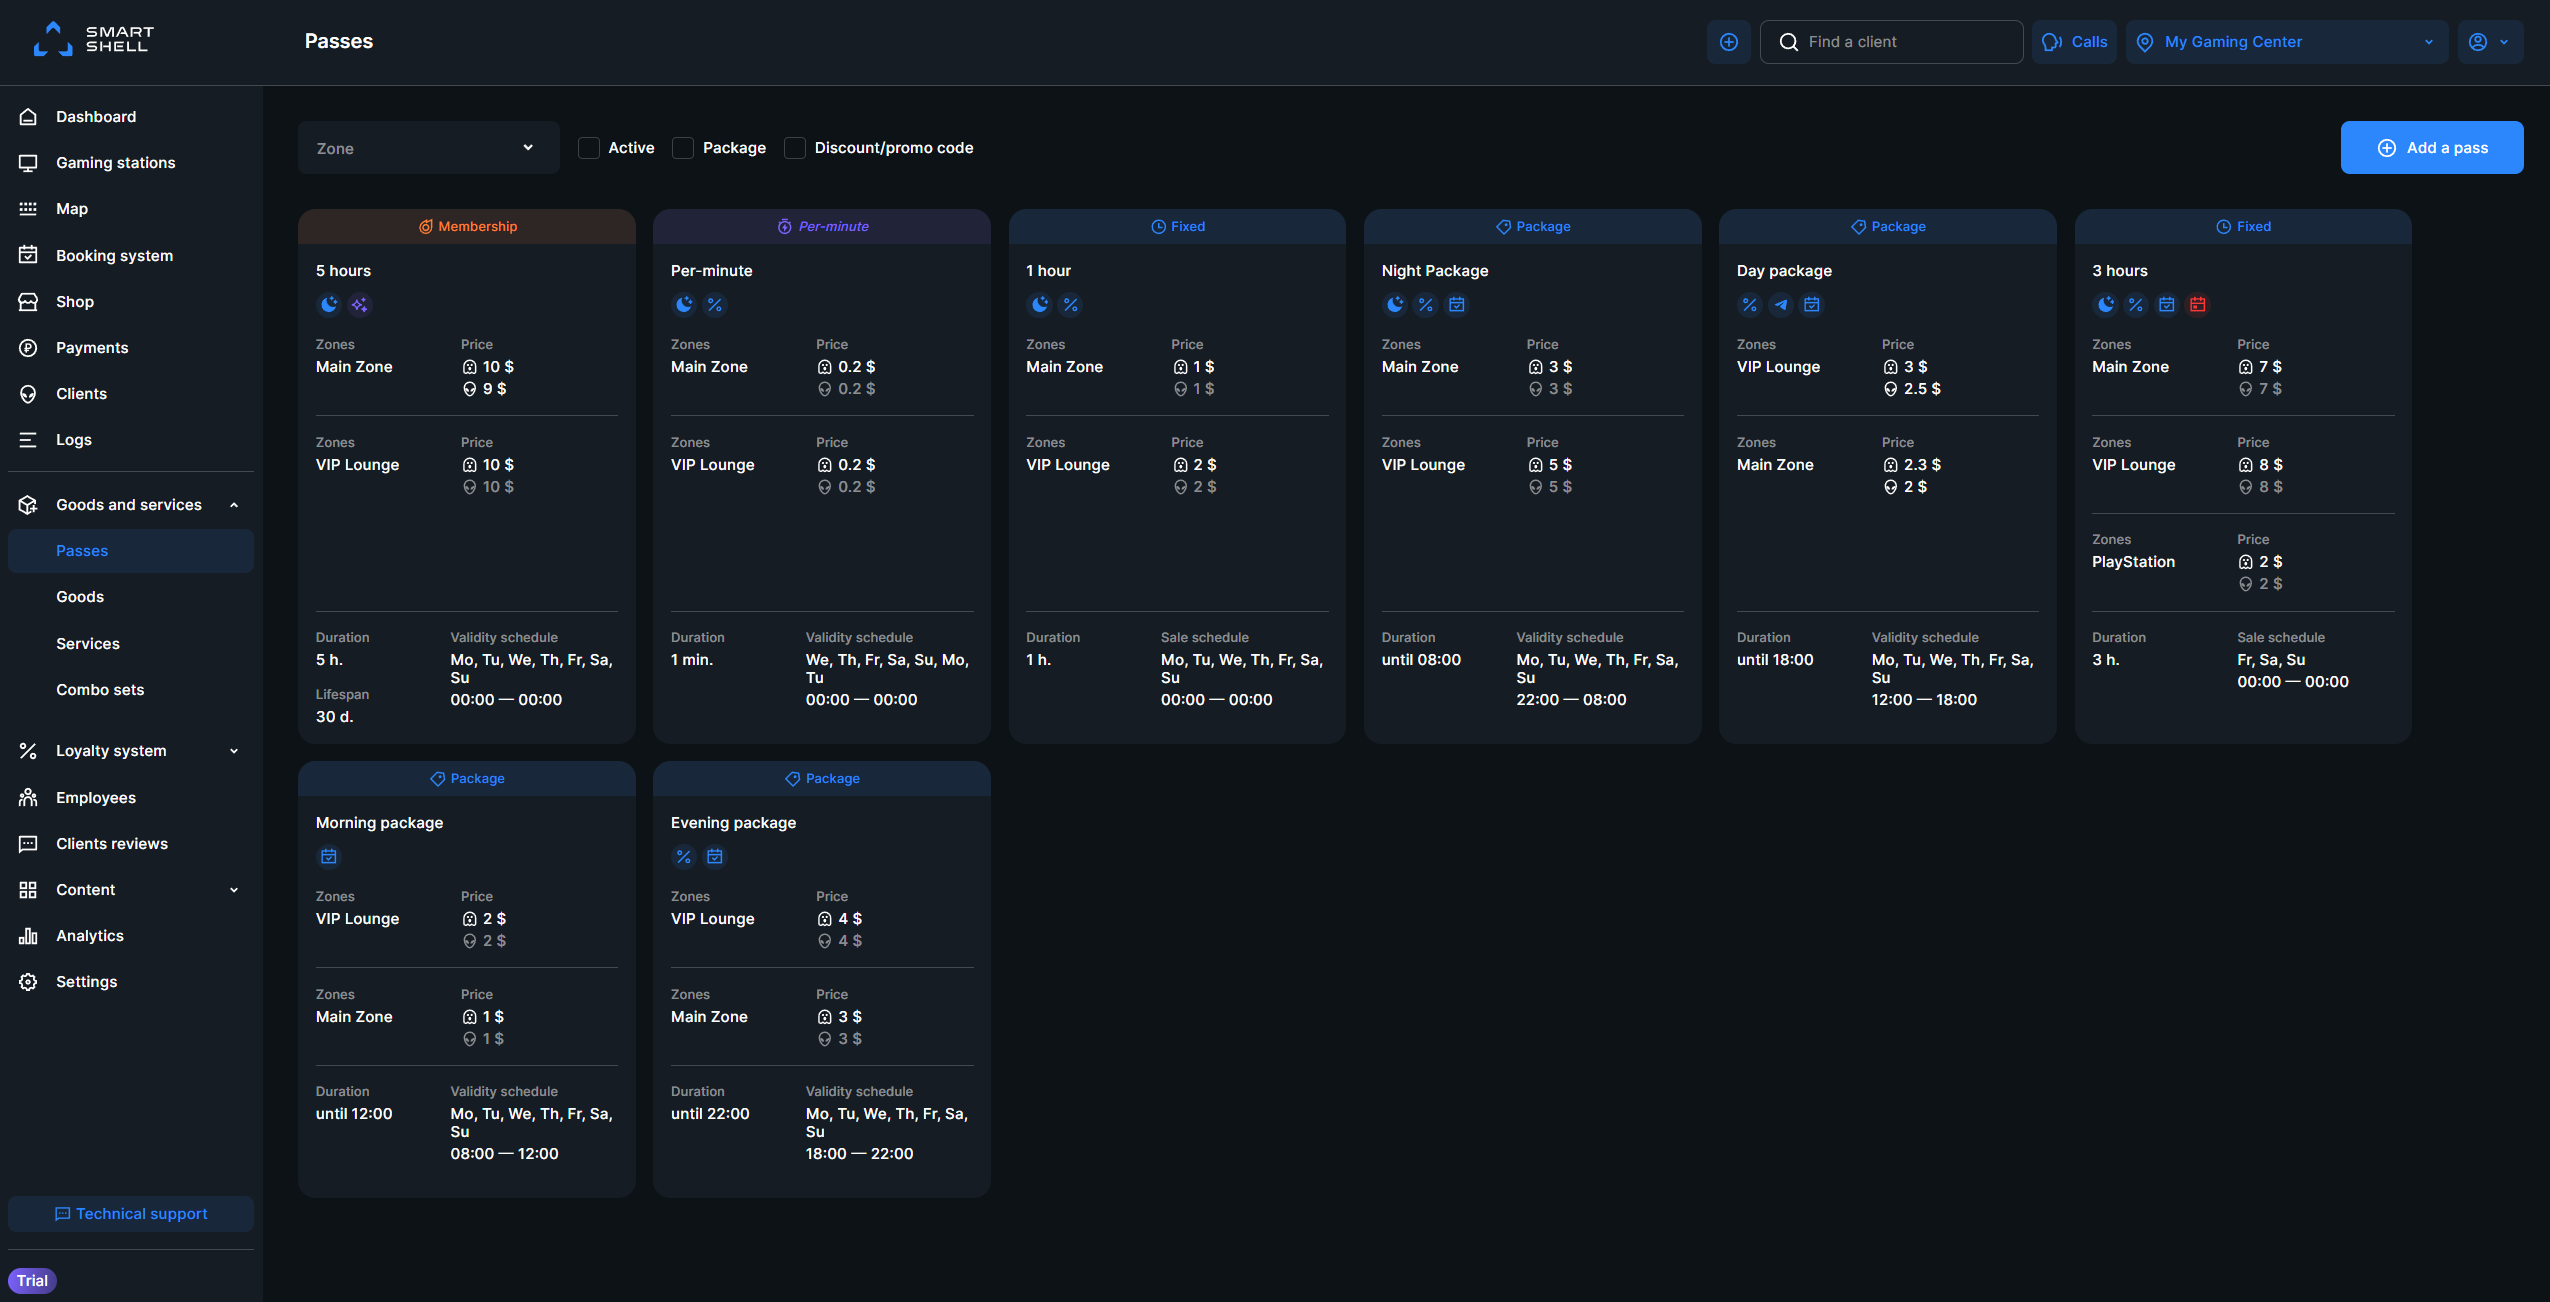Select the Map icon in the sidebar

(x=28, y=208)
